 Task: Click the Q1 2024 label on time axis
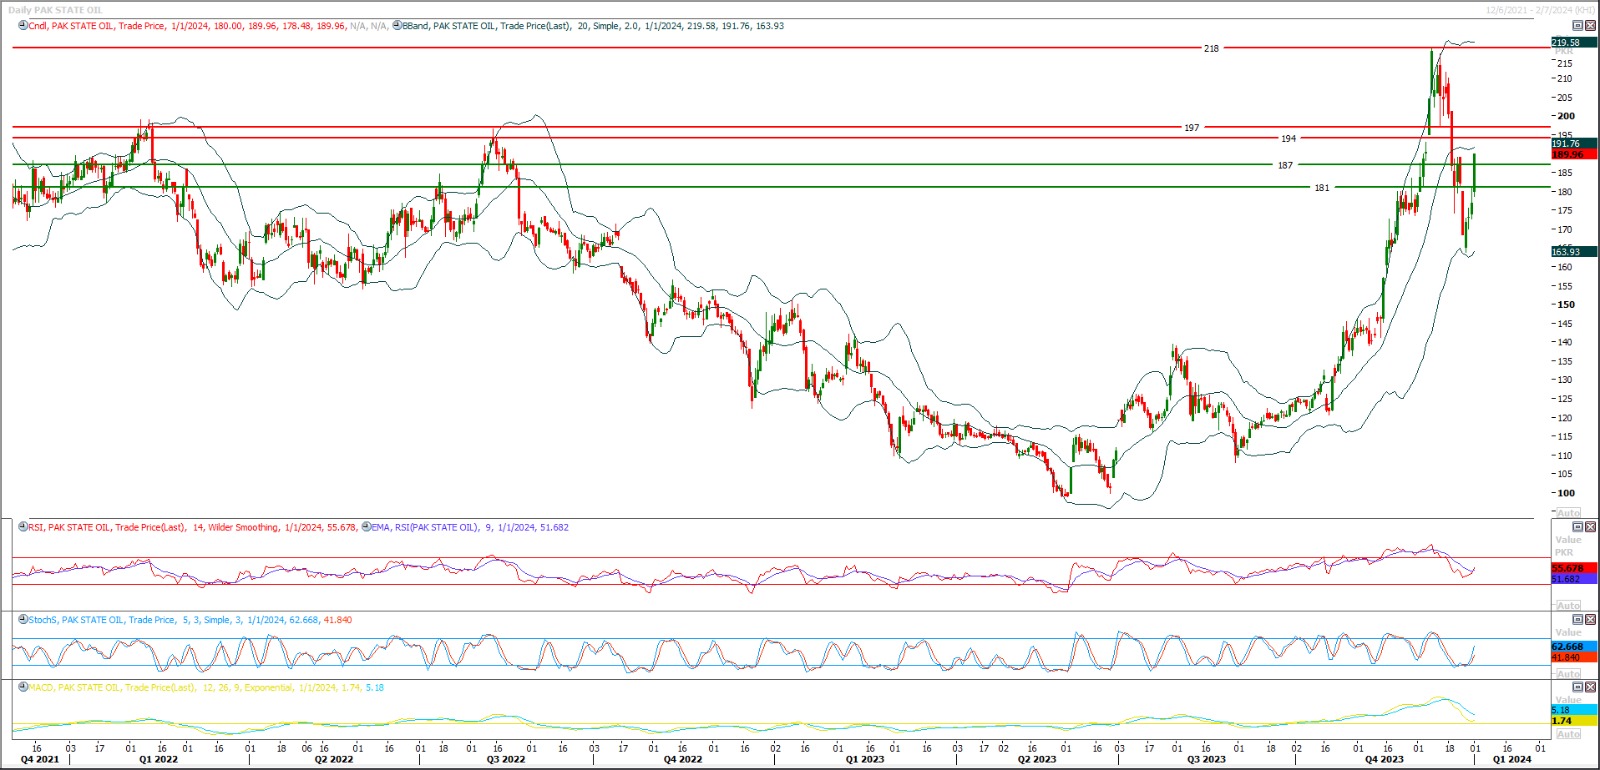(x=1511, y=759)
